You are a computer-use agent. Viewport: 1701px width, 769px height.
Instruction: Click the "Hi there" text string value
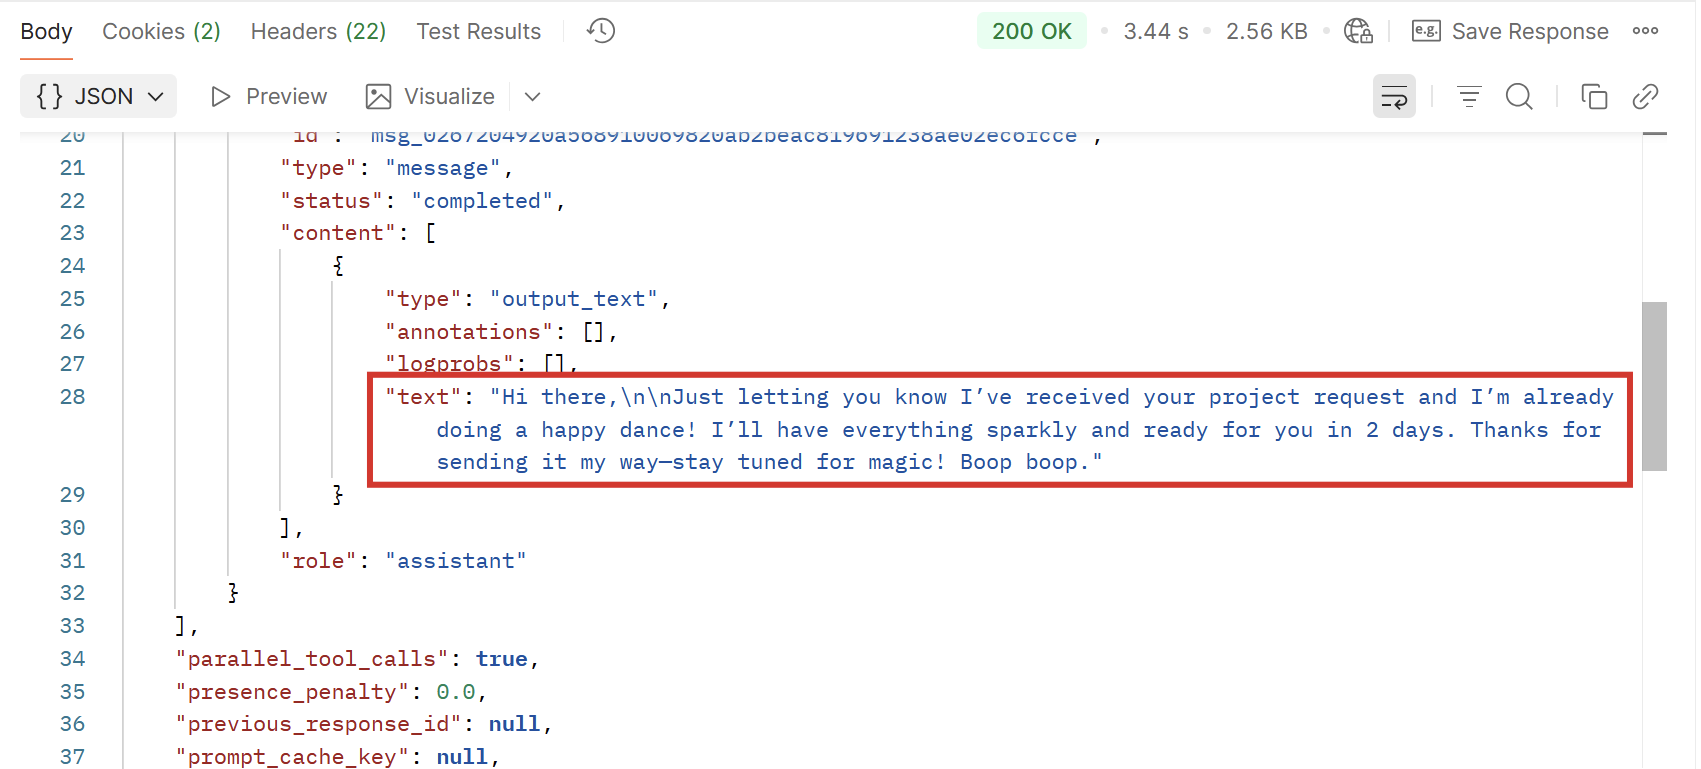[1025, 430]
